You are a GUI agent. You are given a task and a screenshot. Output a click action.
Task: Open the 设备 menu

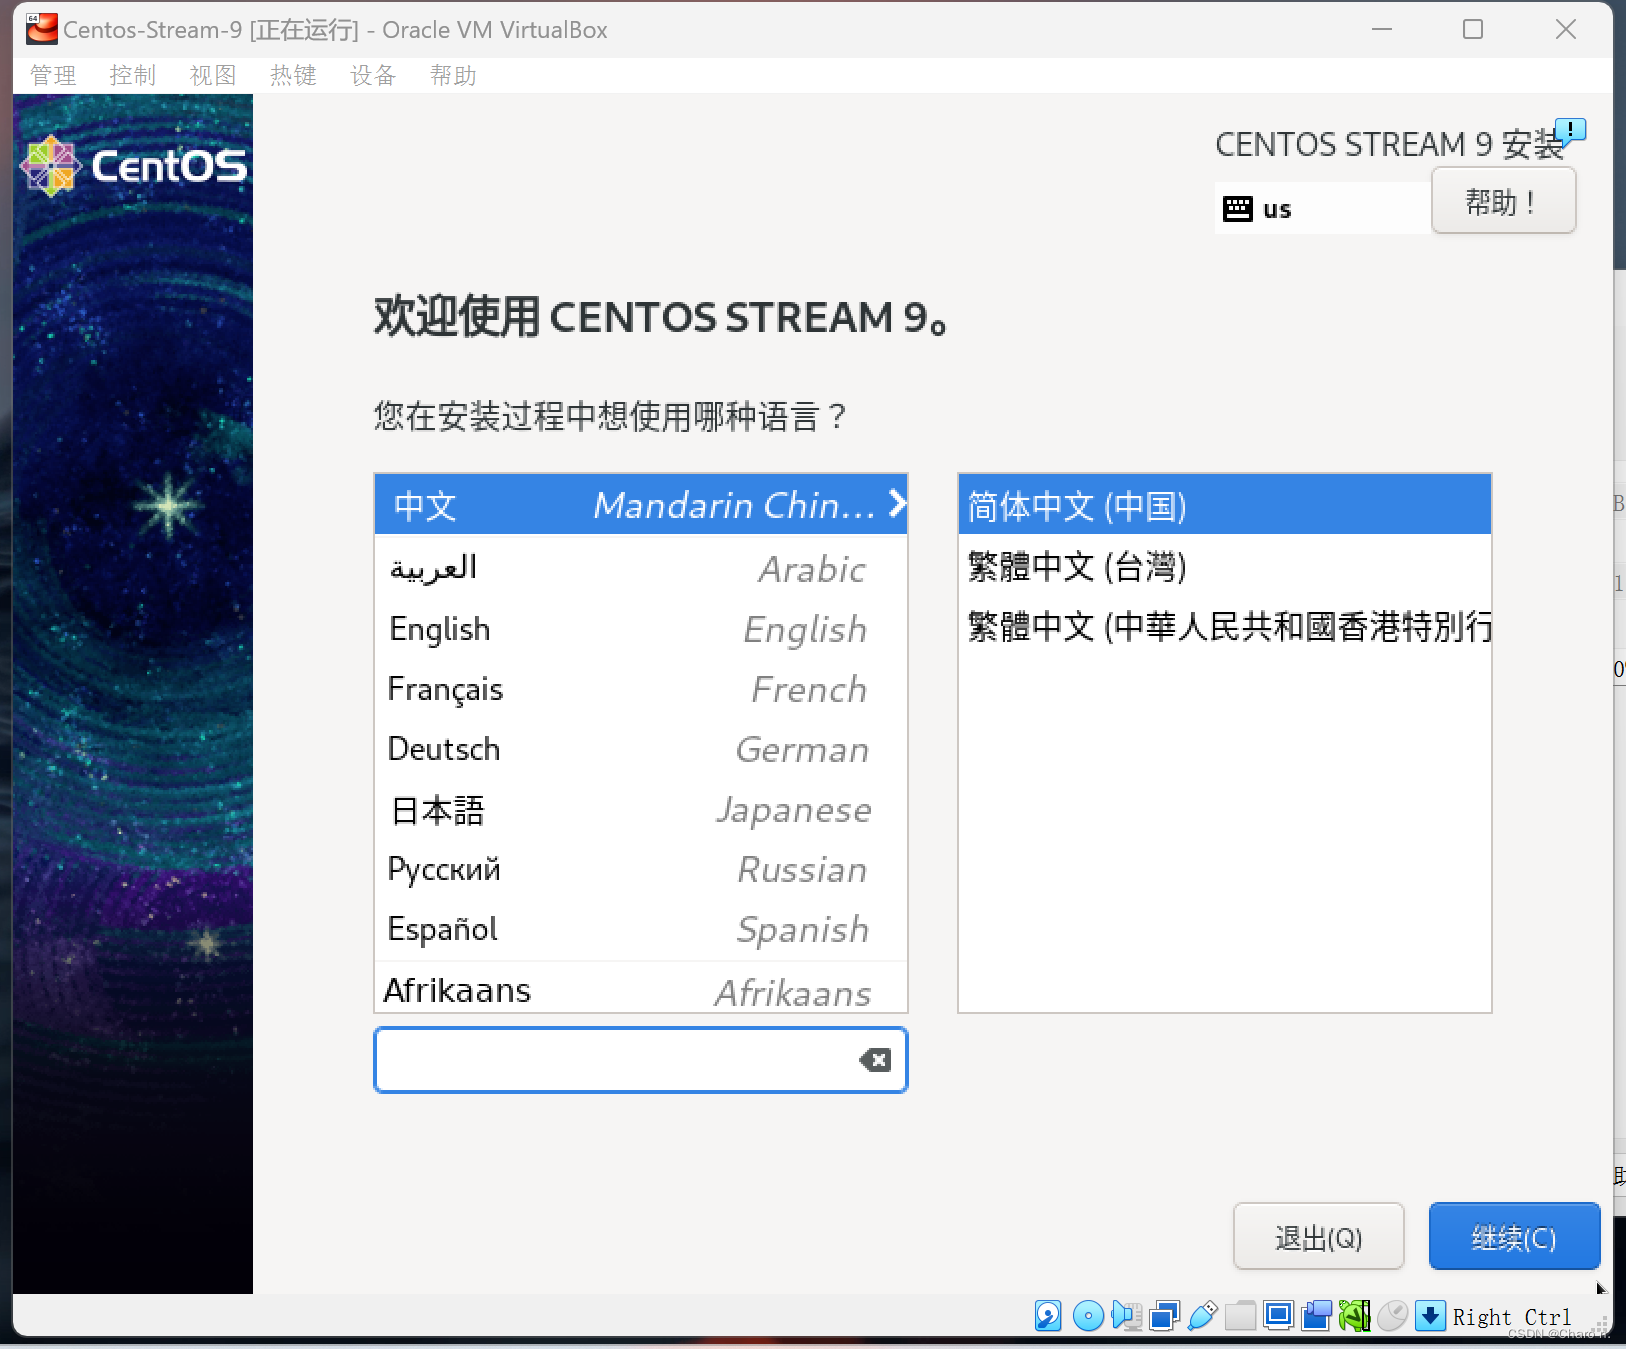(373, 76)
